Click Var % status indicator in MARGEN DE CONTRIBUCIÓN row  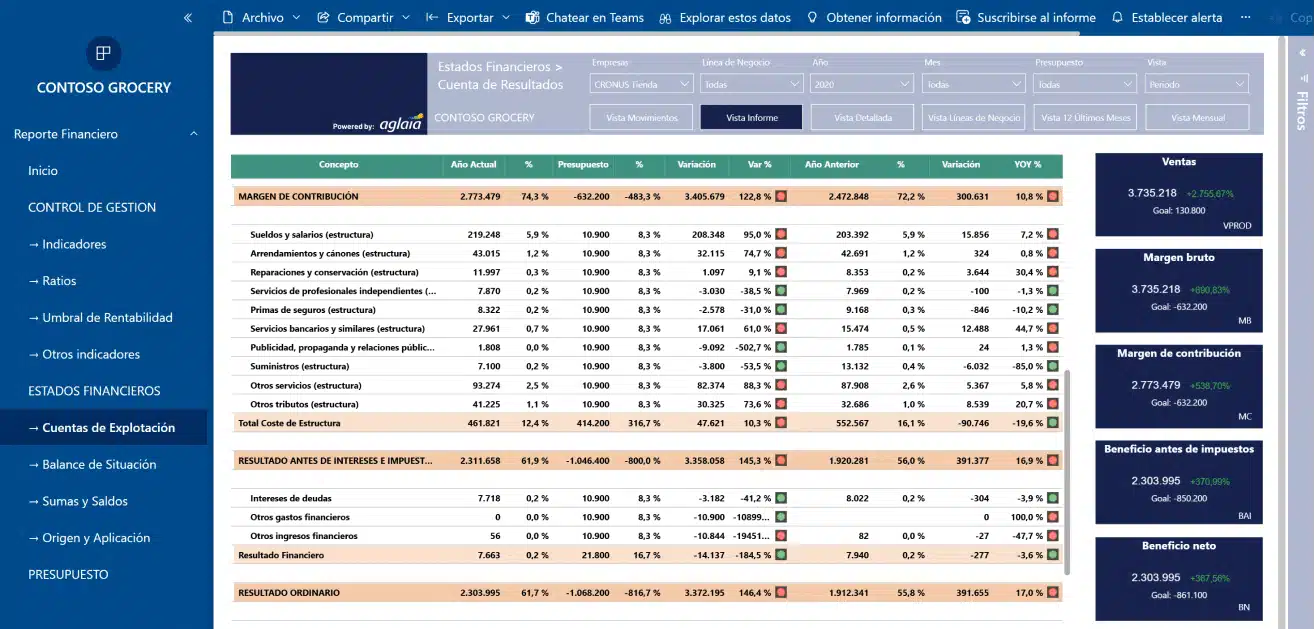point(781,197)
